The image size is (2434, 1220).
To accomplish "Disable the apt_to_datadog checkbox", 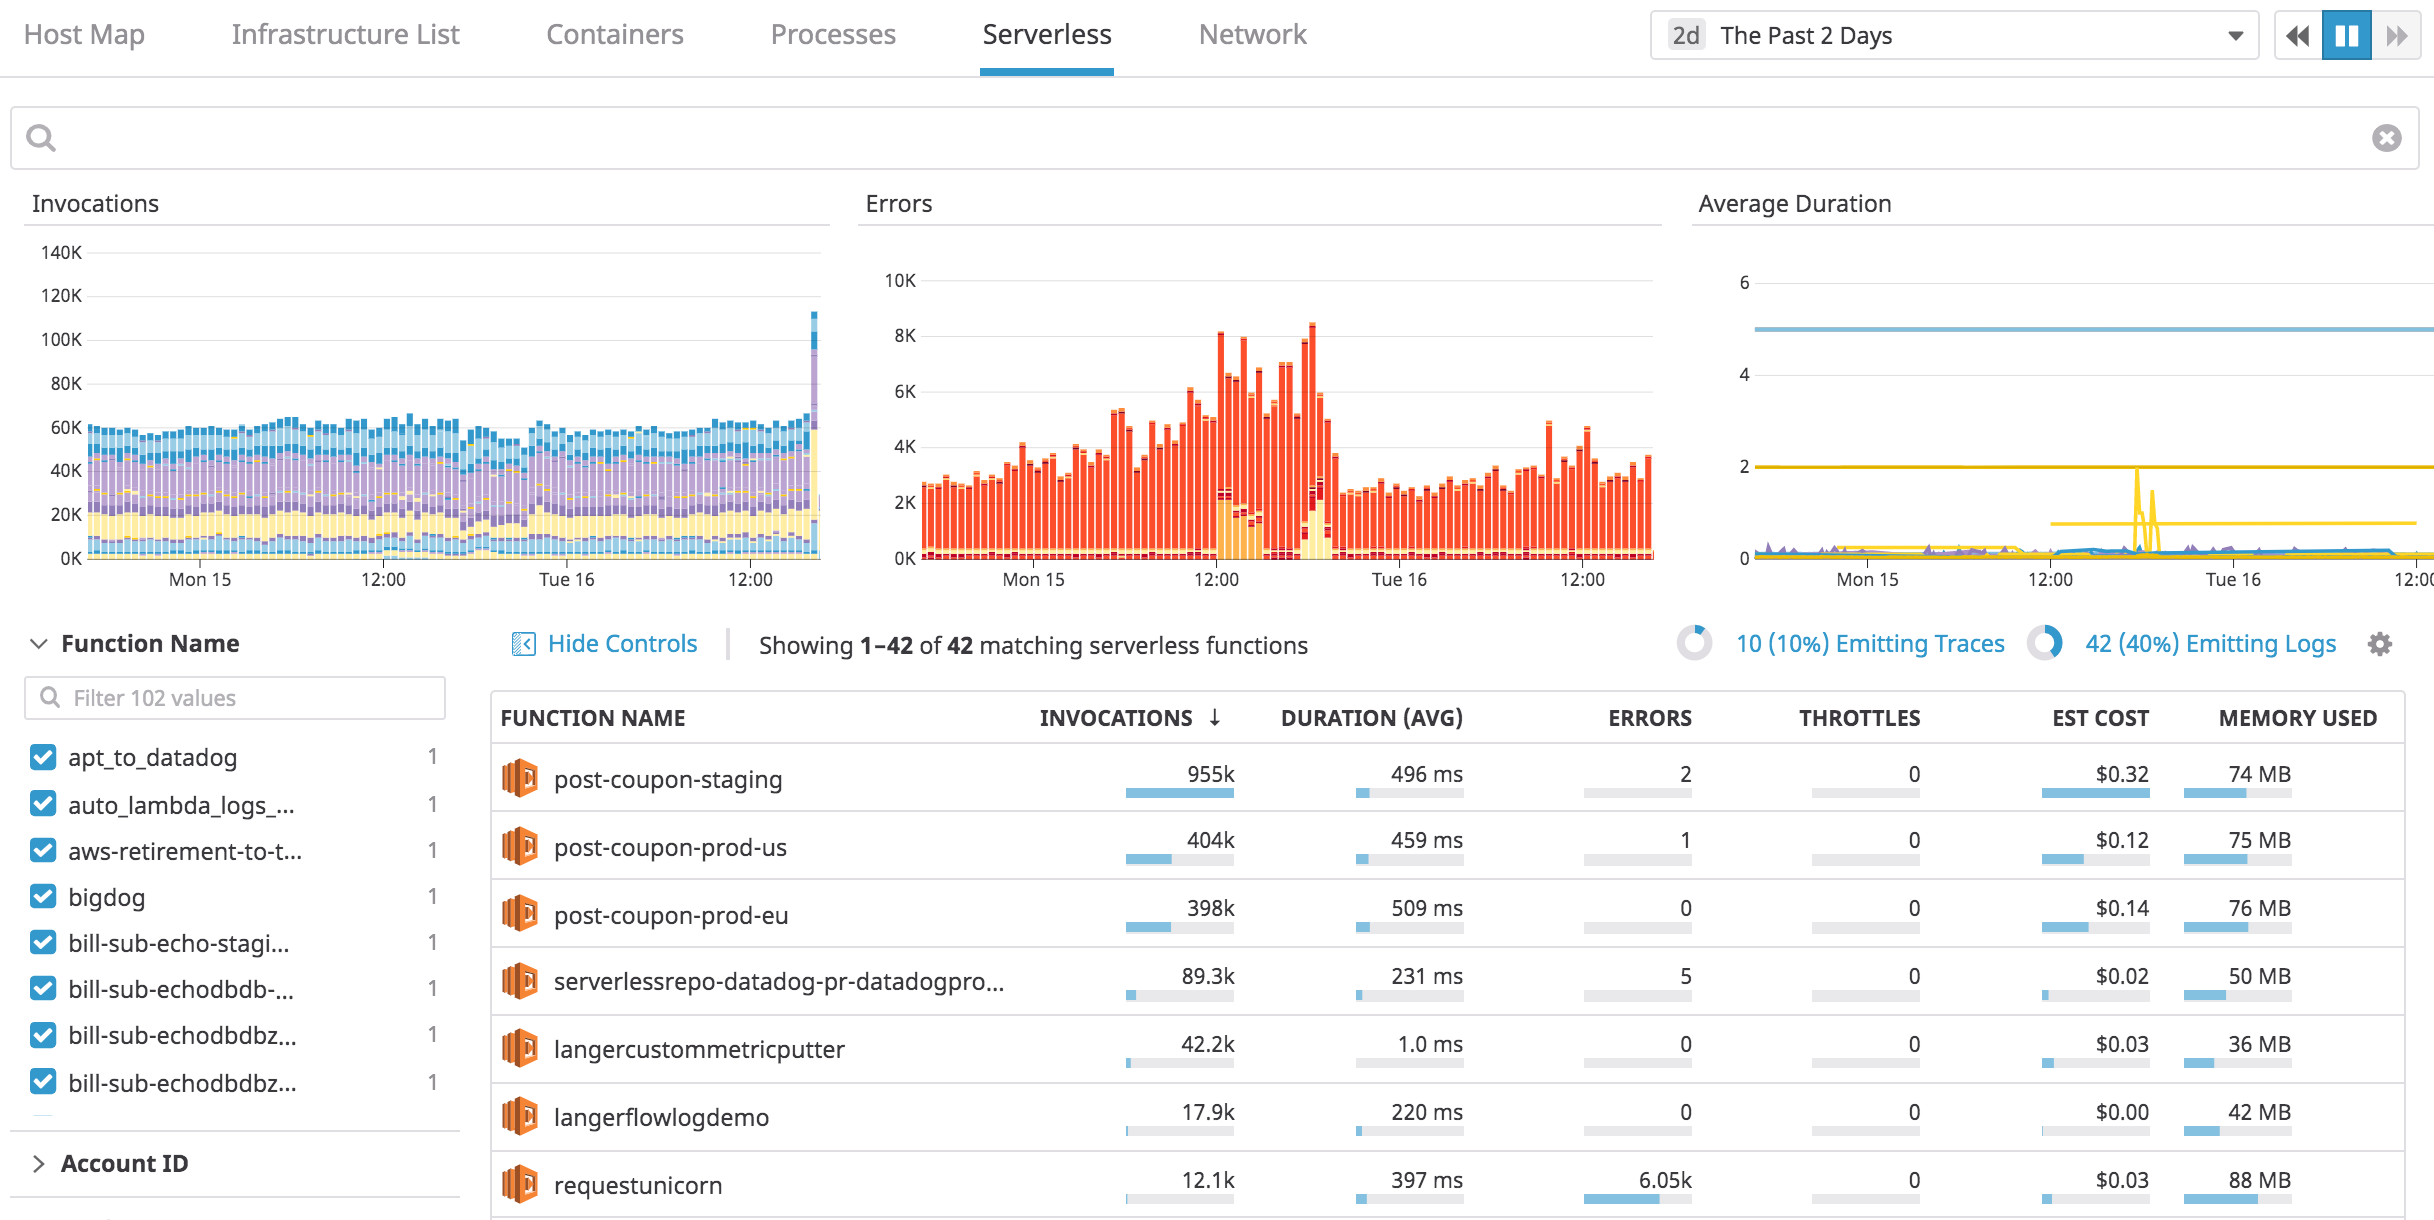I will [42, 757].
